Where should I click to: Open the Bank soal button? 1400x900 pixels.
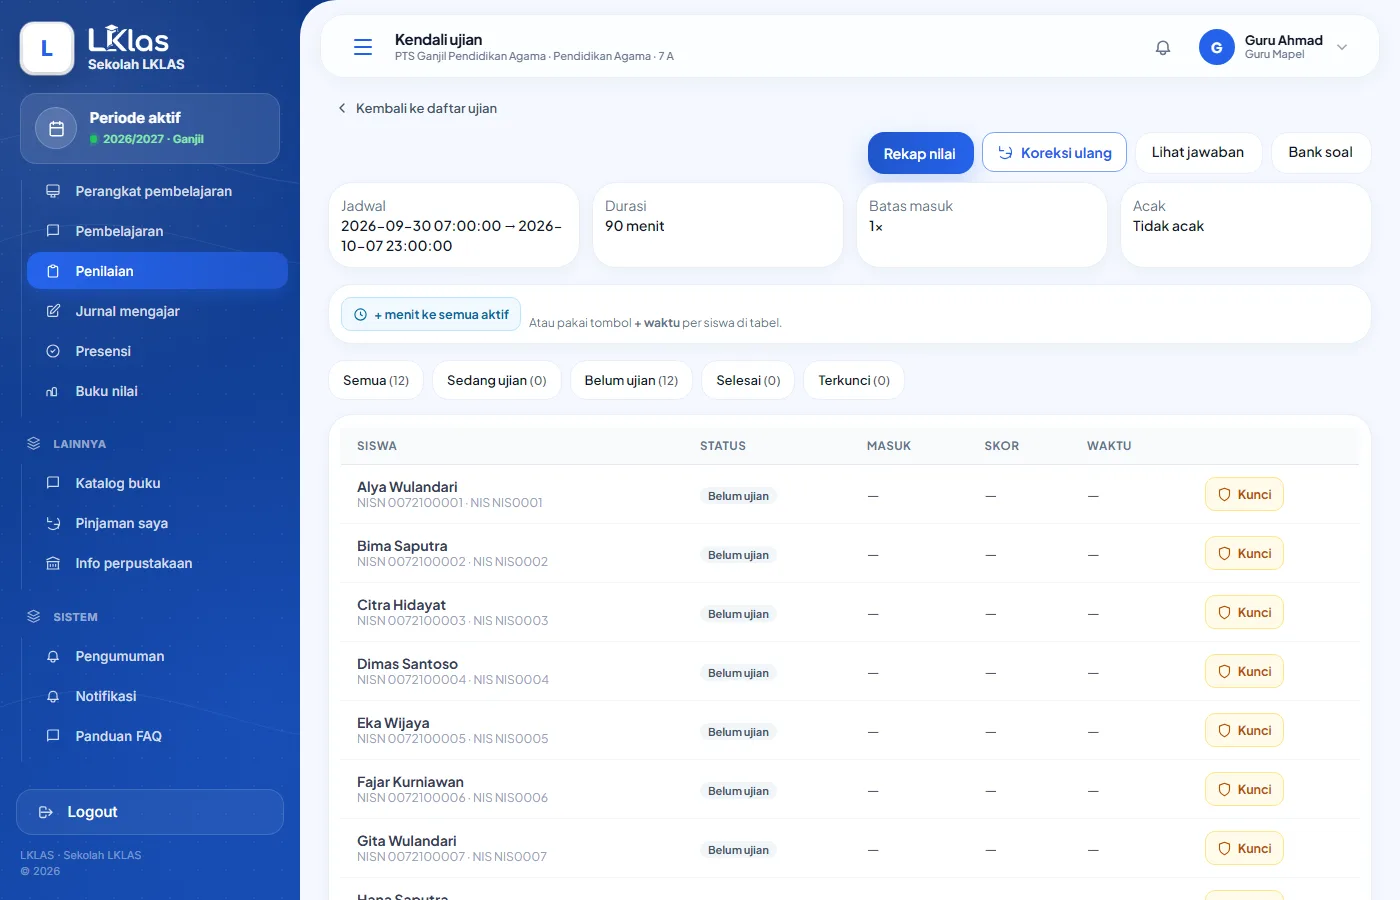tap(1320, 152)
